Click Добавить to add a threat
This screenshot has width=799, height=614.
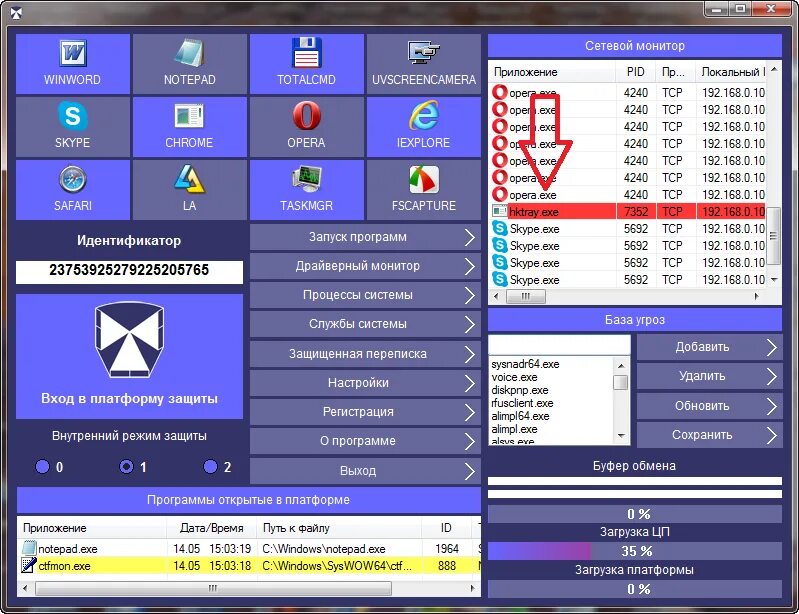[709, 348]
